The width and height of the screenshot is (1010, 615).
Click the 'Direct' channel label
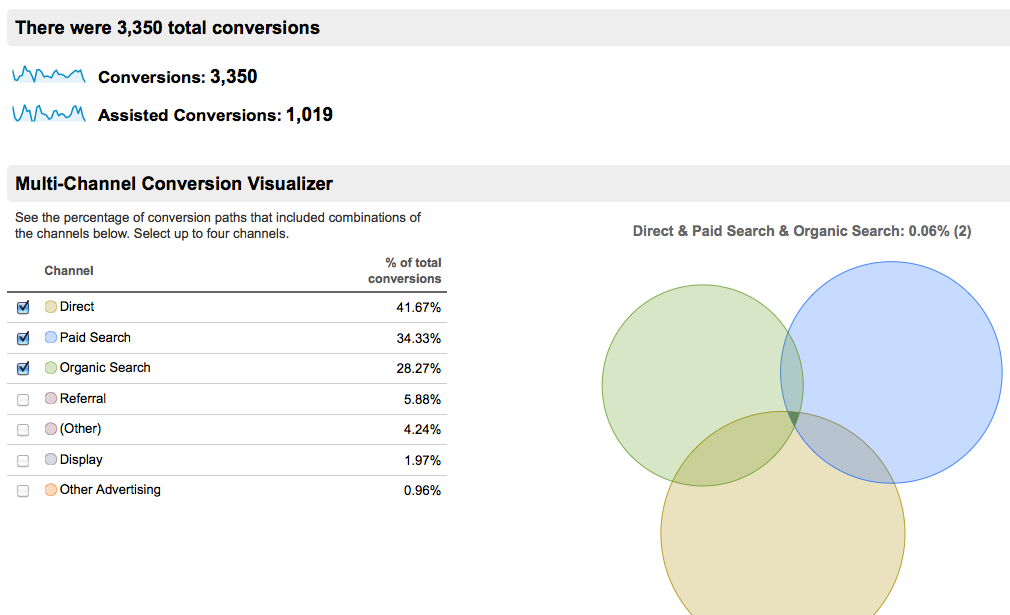(77, 307)
